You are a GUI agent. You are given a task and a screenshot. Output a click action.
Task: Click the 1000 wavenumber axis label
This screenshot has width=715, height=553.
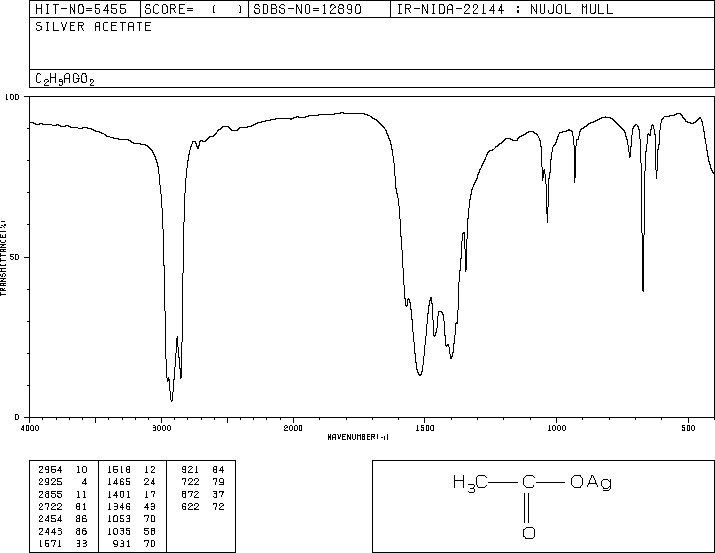(556, 428)
